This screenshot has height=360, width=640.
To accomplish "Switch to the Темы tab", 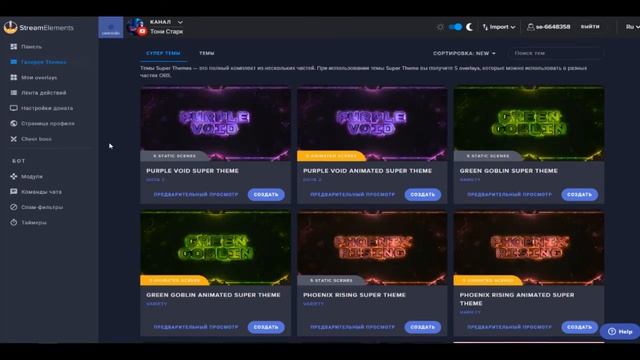I will click(207, 53).
